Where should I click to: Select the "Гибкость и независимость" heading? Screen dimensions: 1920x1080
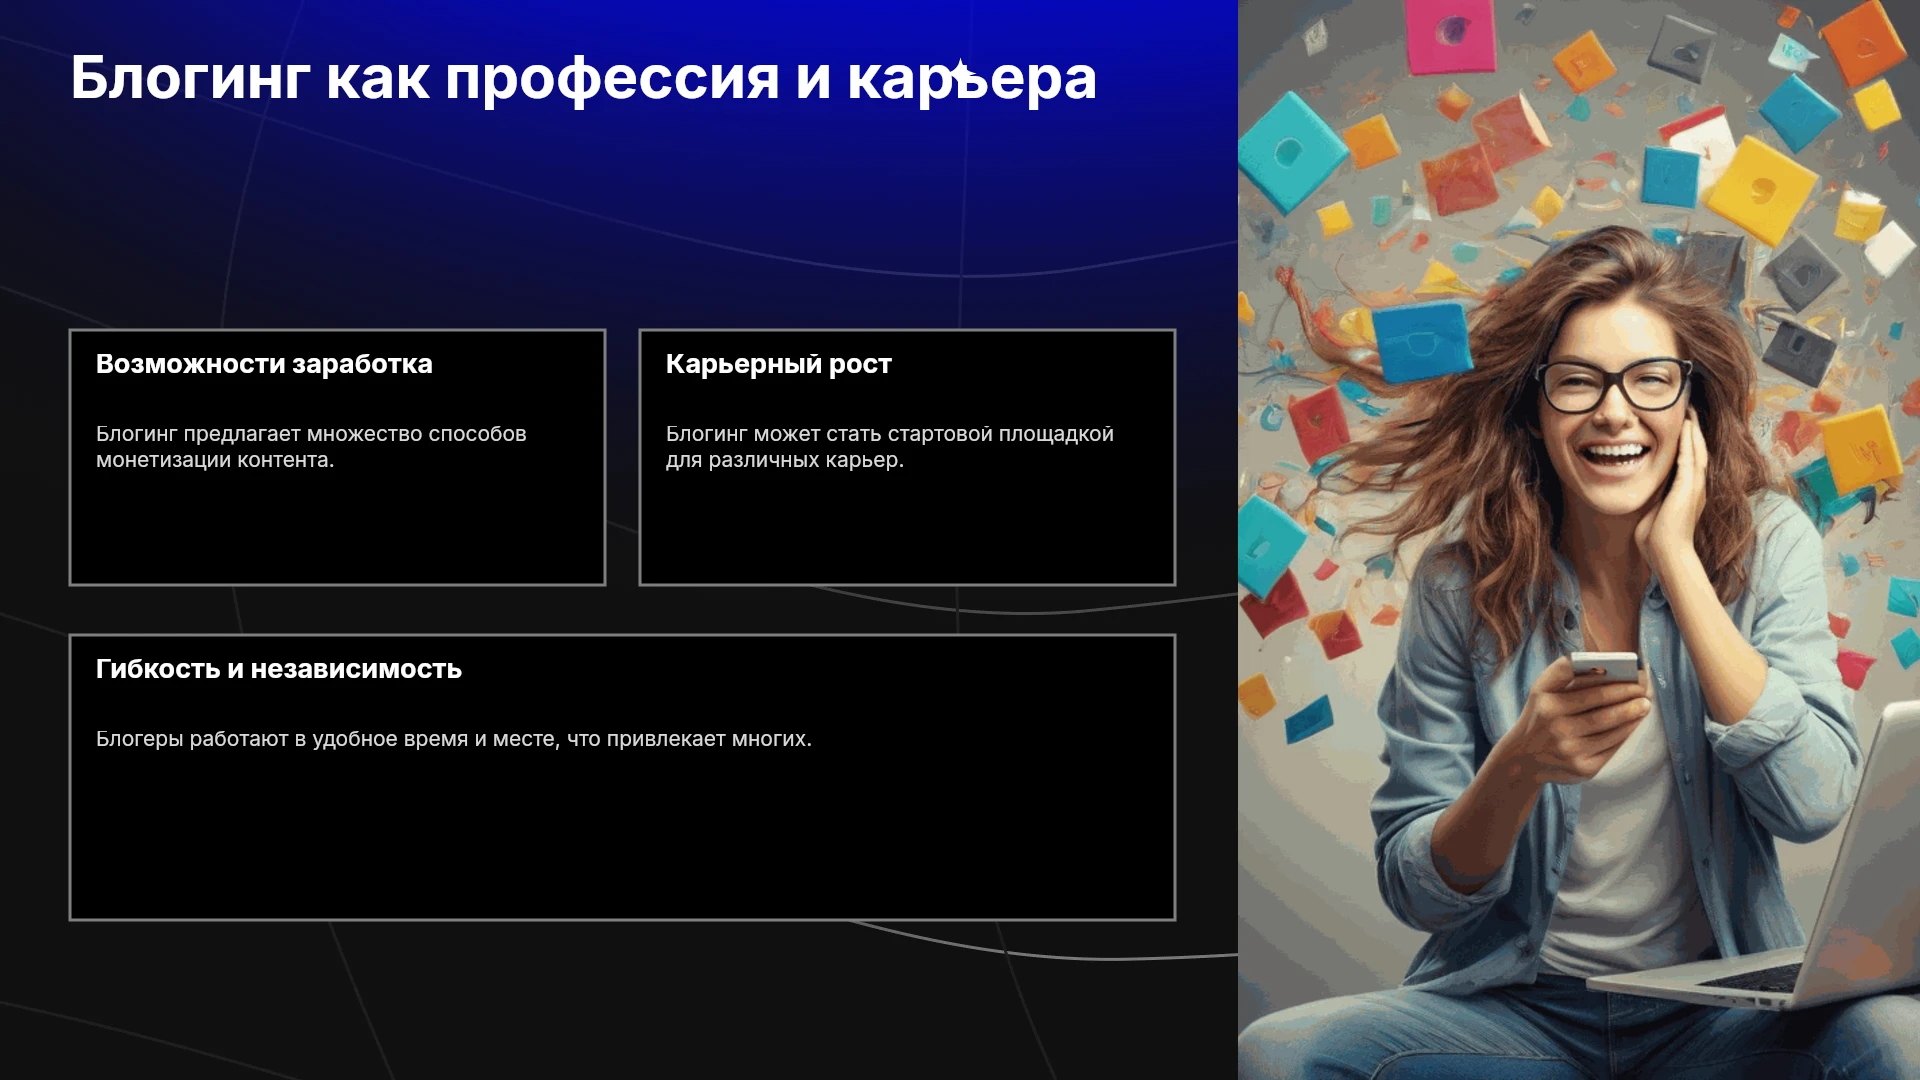click(x=278, y=669)
